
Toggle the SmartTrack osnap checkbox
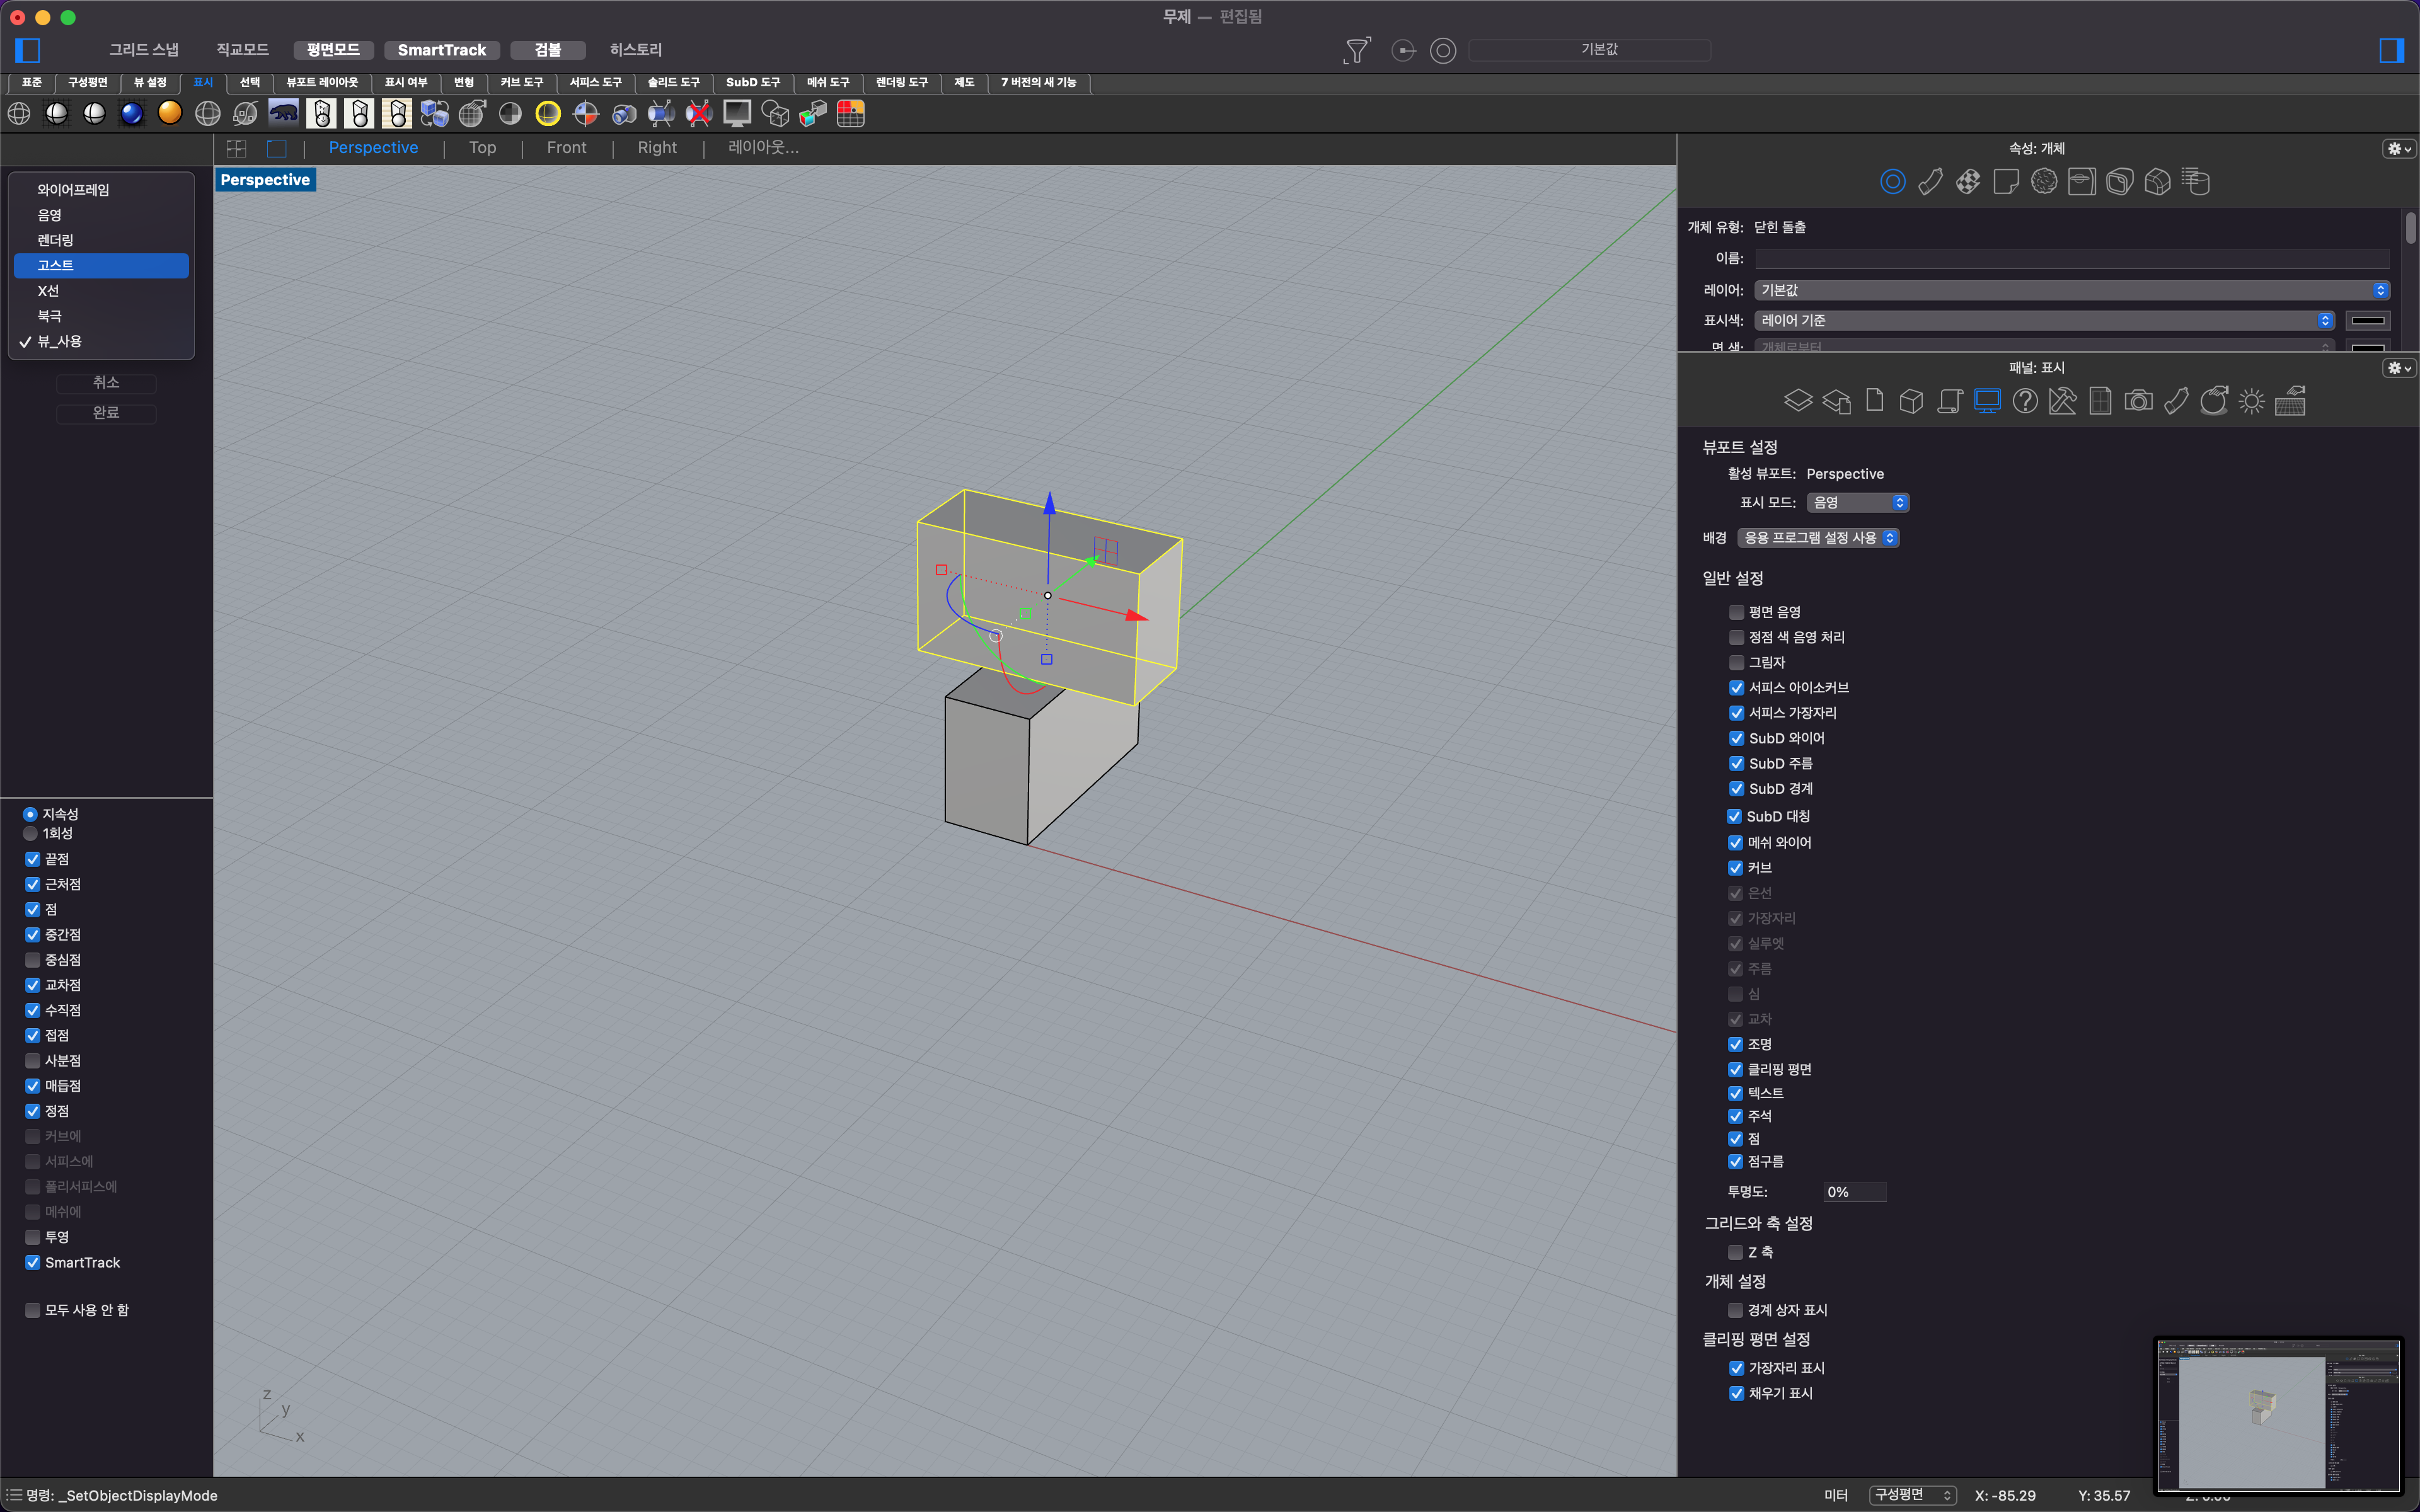(x=33, y=1262)
